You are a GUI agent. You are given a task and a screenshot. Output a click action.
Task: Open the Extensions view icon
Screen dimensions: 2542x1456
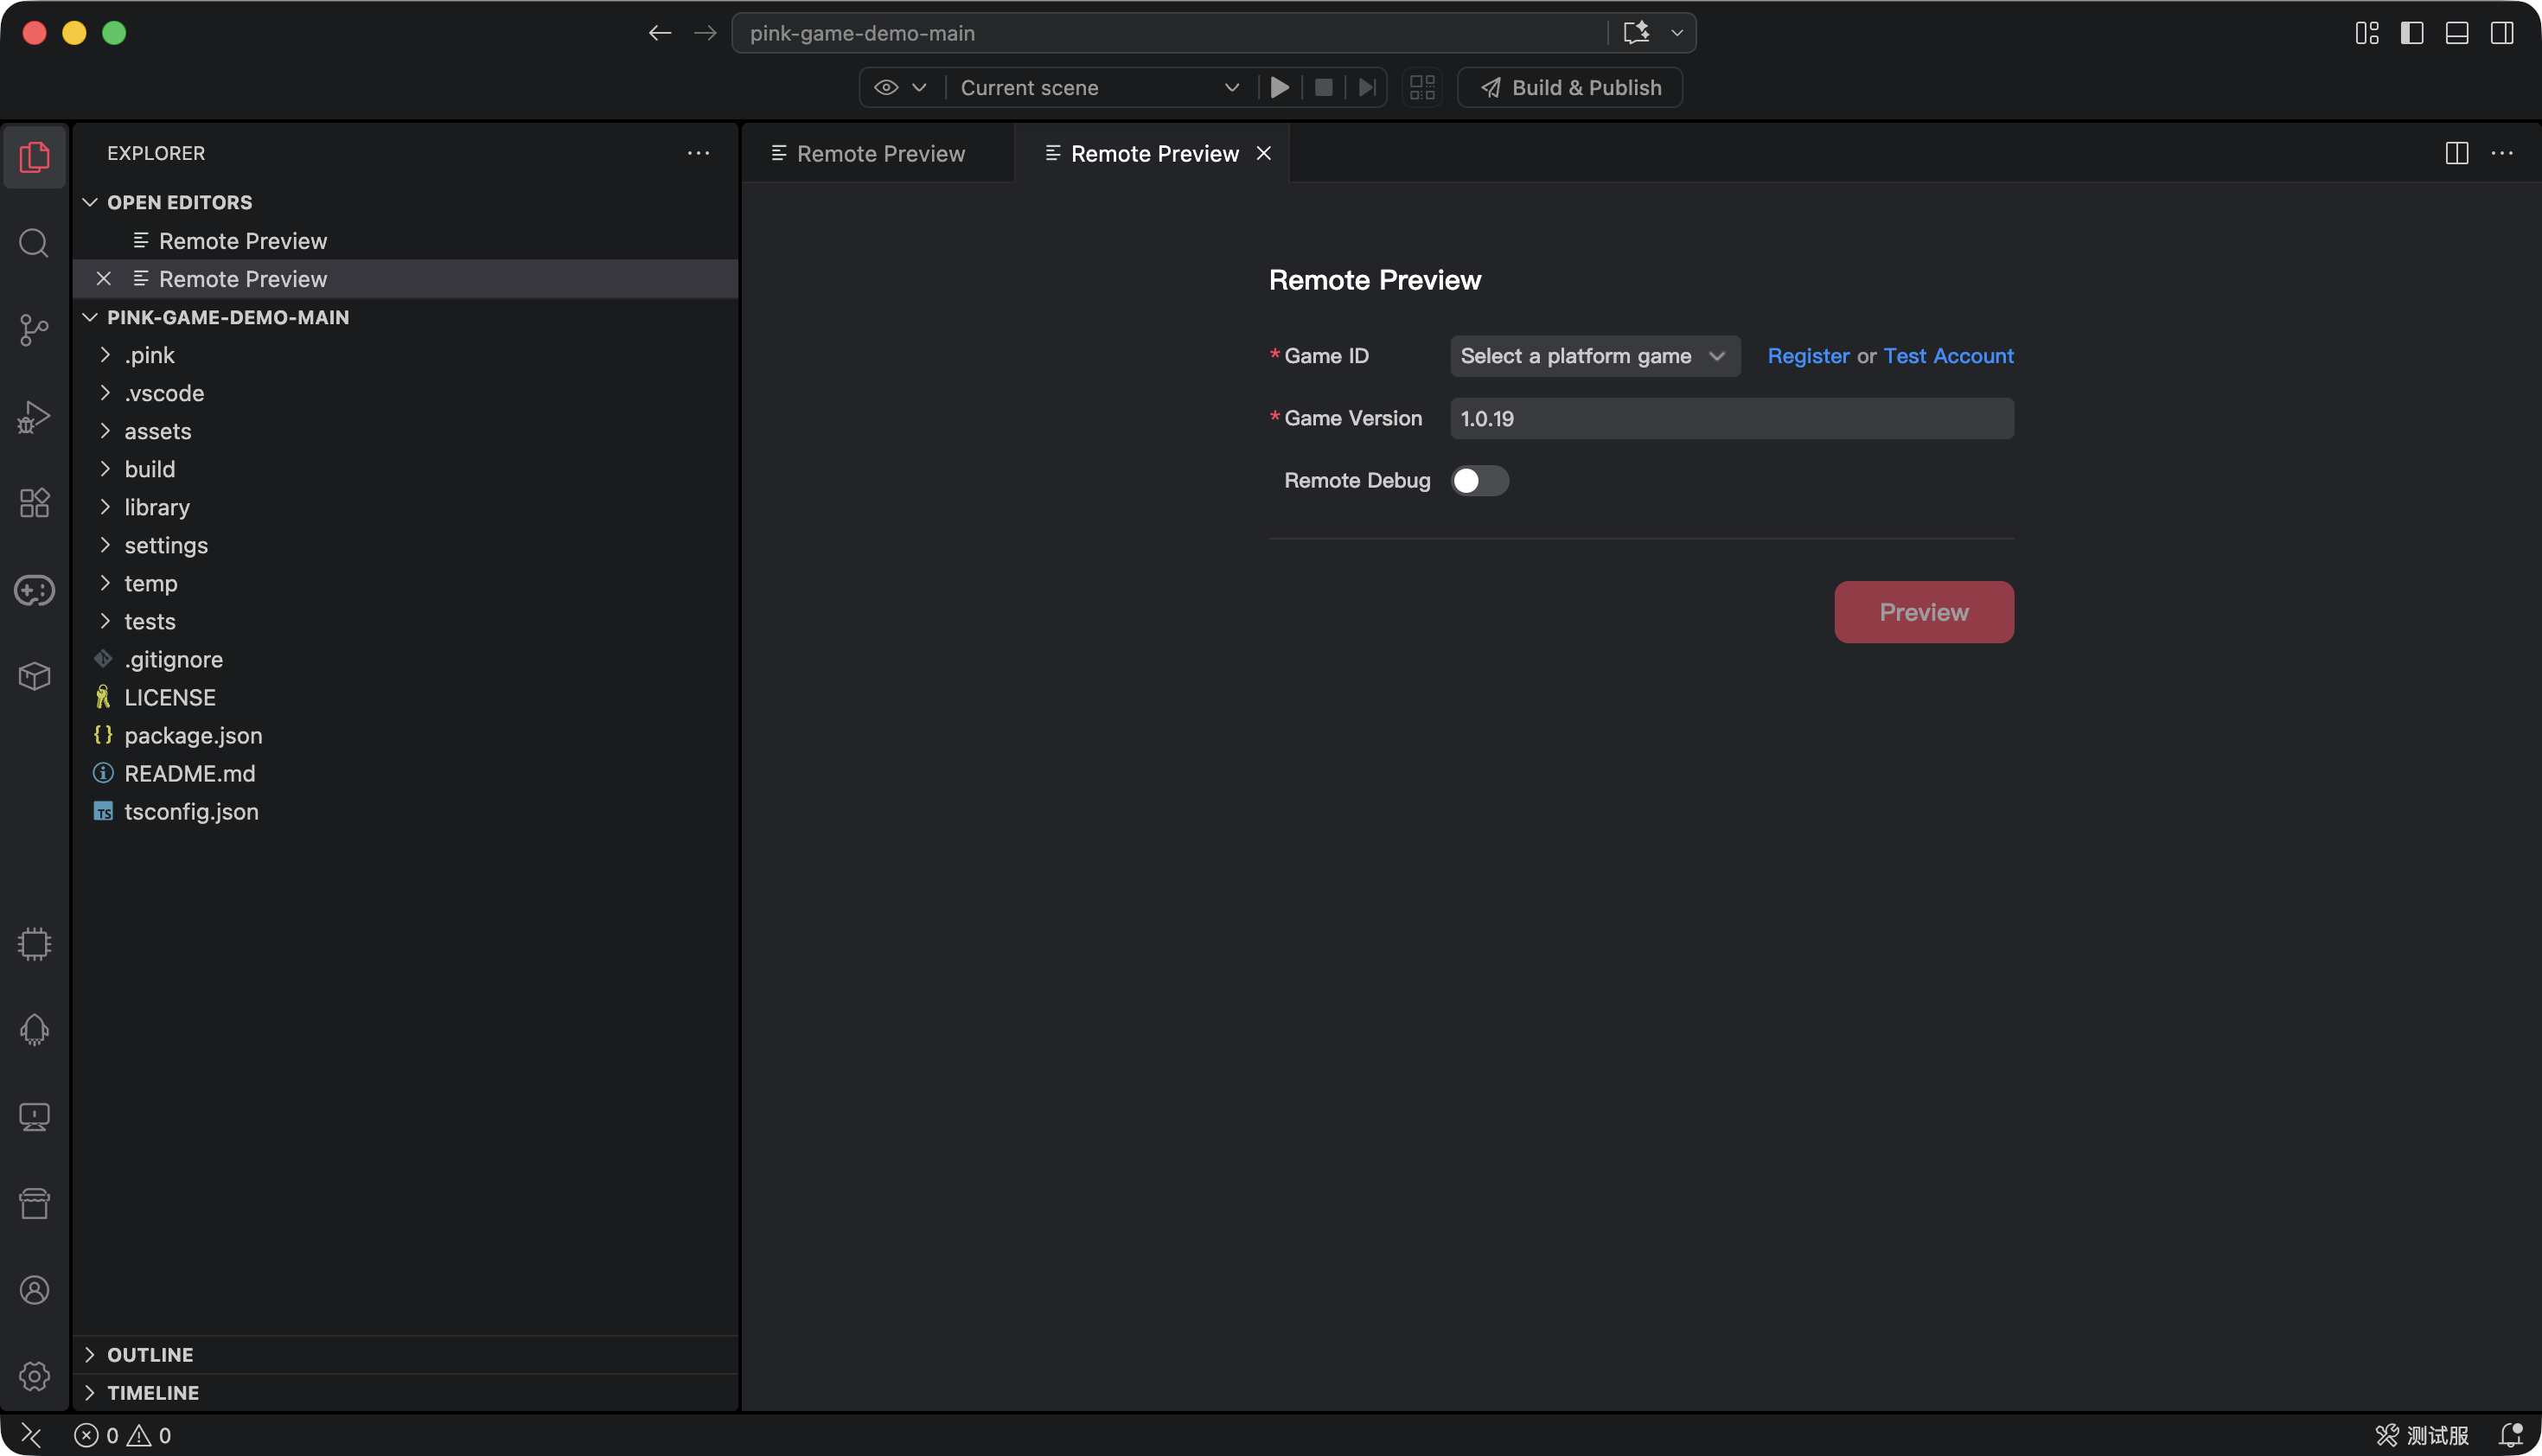pyautogui.click(x=34, y=503)
